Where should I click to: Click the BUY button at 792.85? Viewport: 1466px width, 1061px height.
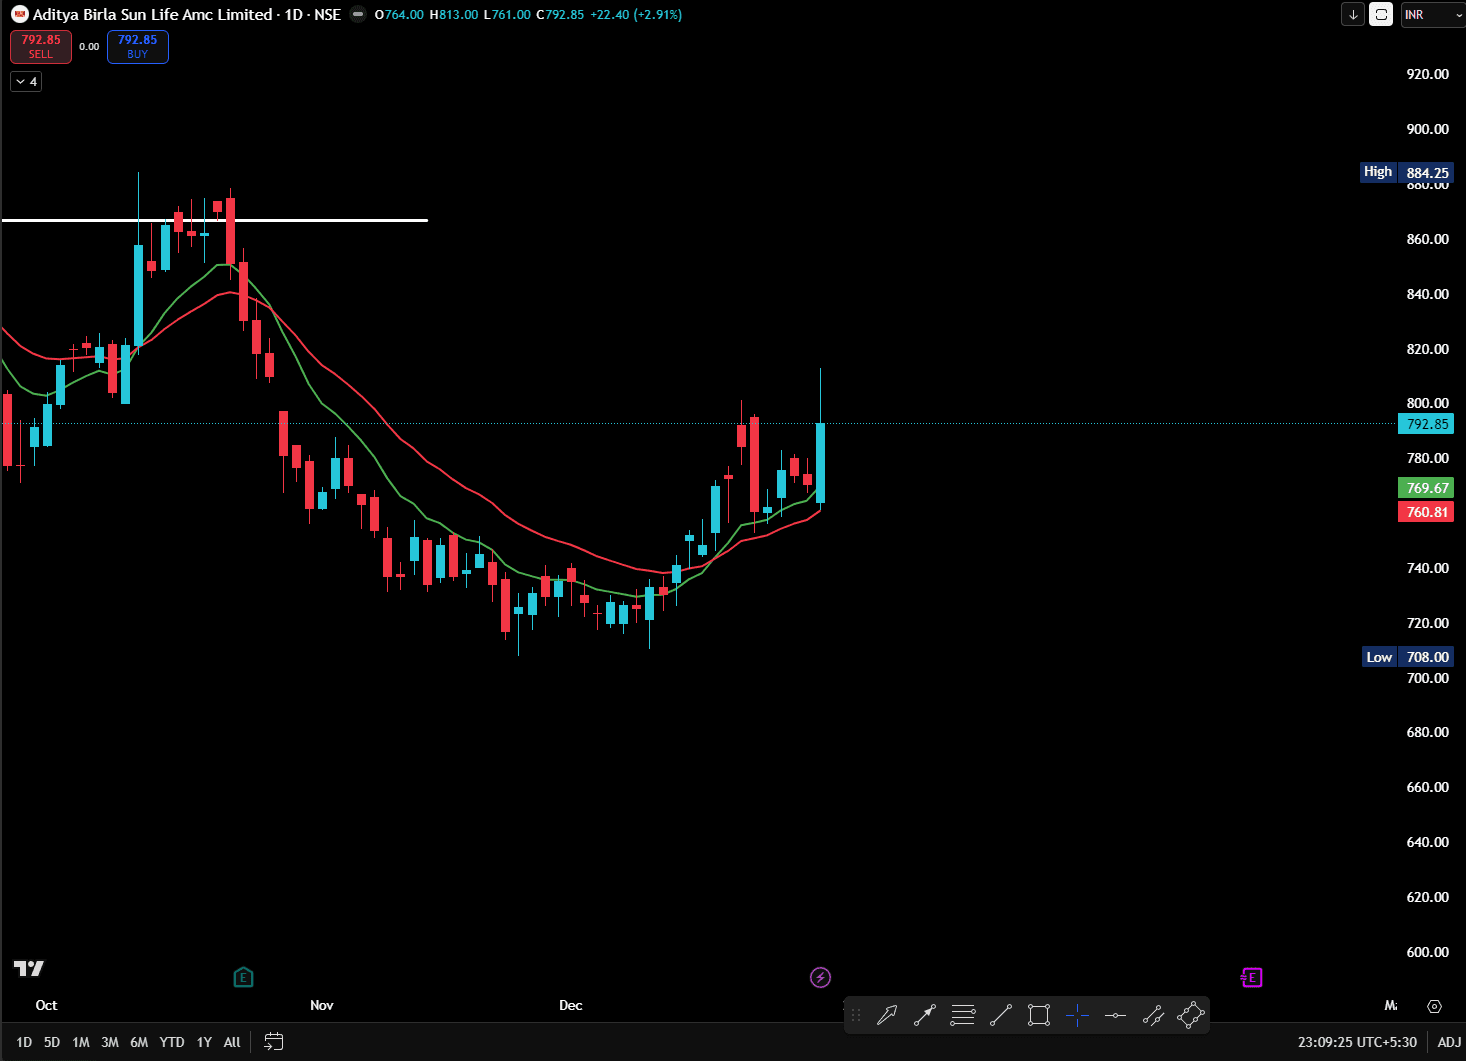138,46
